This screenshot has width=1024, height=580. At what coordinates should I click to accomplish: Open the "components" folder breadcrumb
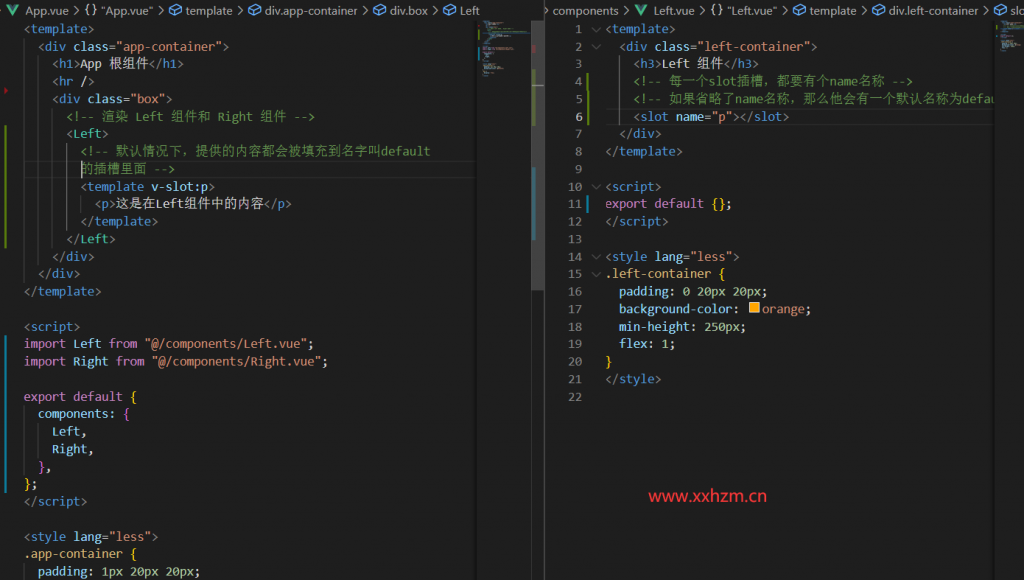(x=585, y=10)
